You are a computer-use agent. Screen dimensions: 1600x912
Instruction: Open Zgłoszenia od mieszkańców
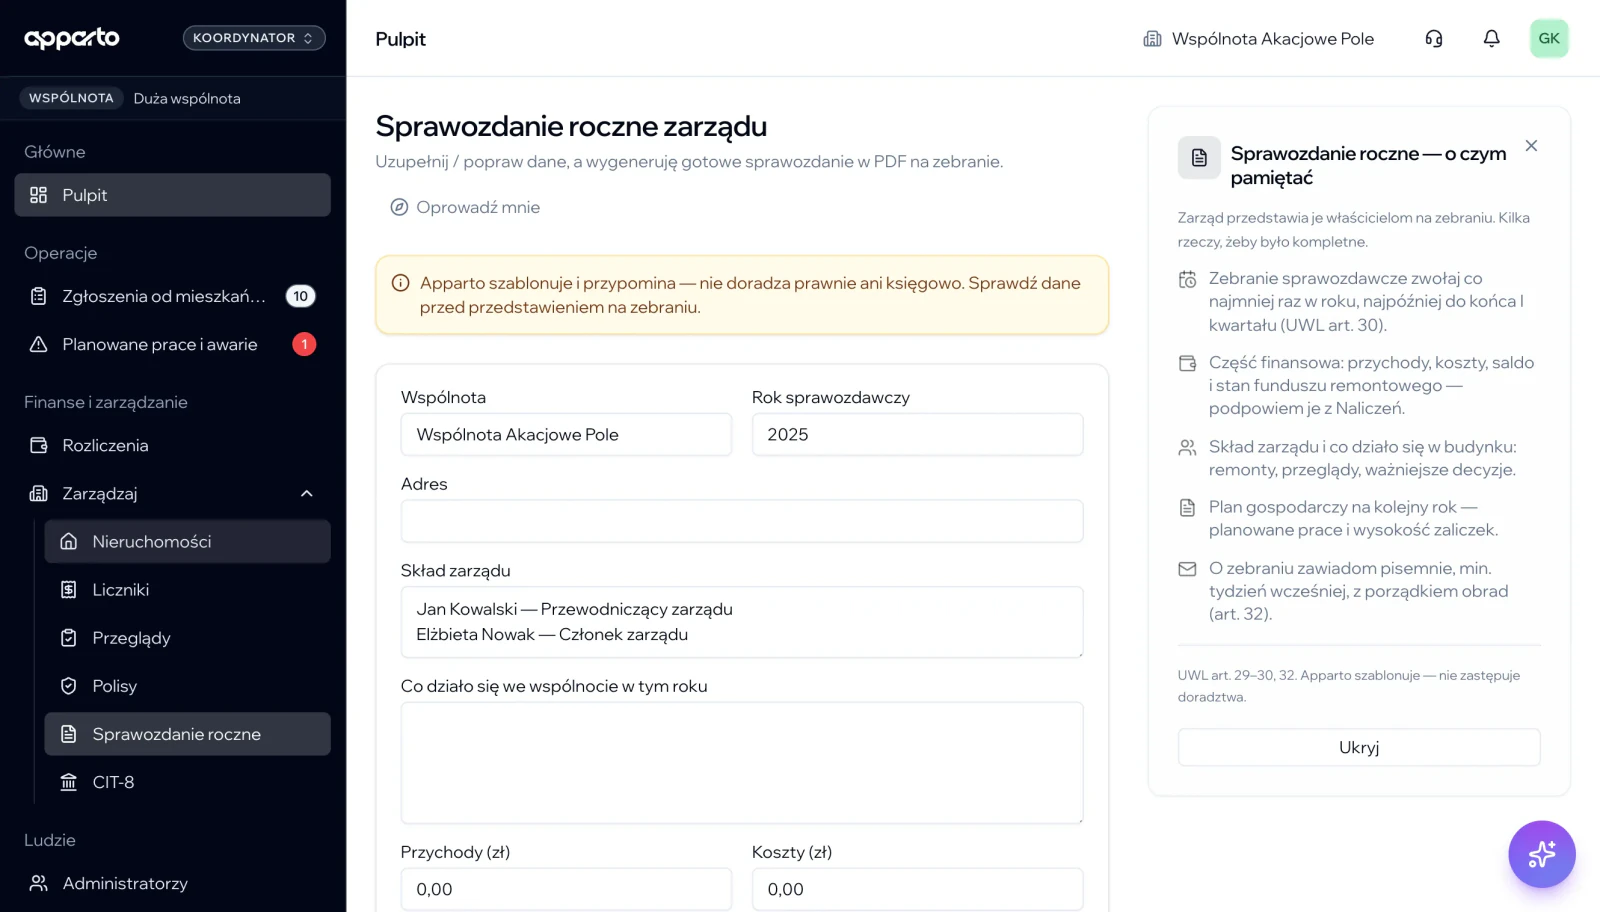pos(172,296)
